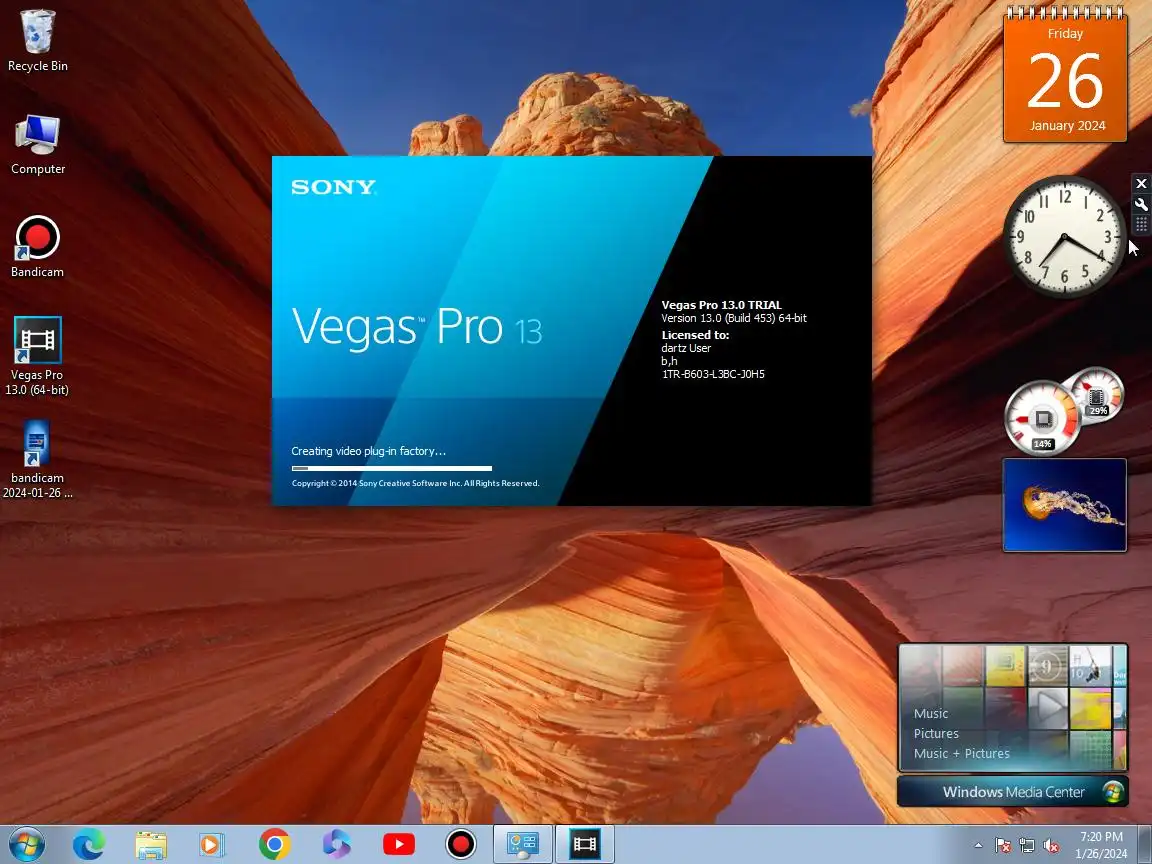Screen dimensions: 1152x864
Task: Open the Copilot icon in taskbar
Action: click(x=336, y=845)
